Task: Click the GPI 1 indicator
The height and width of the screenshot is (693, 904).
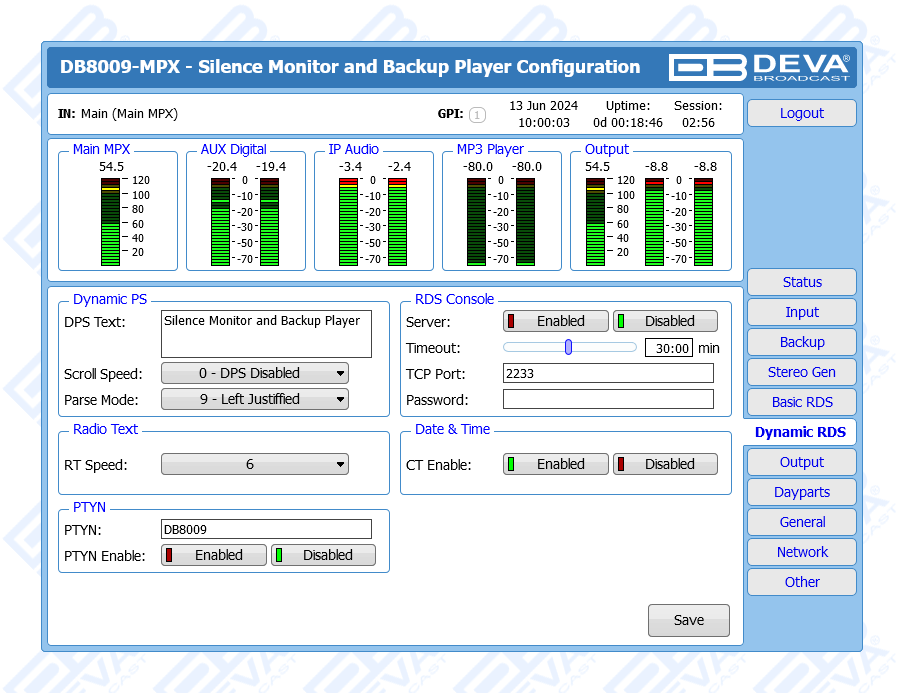Action: click(x=477, y=115)
